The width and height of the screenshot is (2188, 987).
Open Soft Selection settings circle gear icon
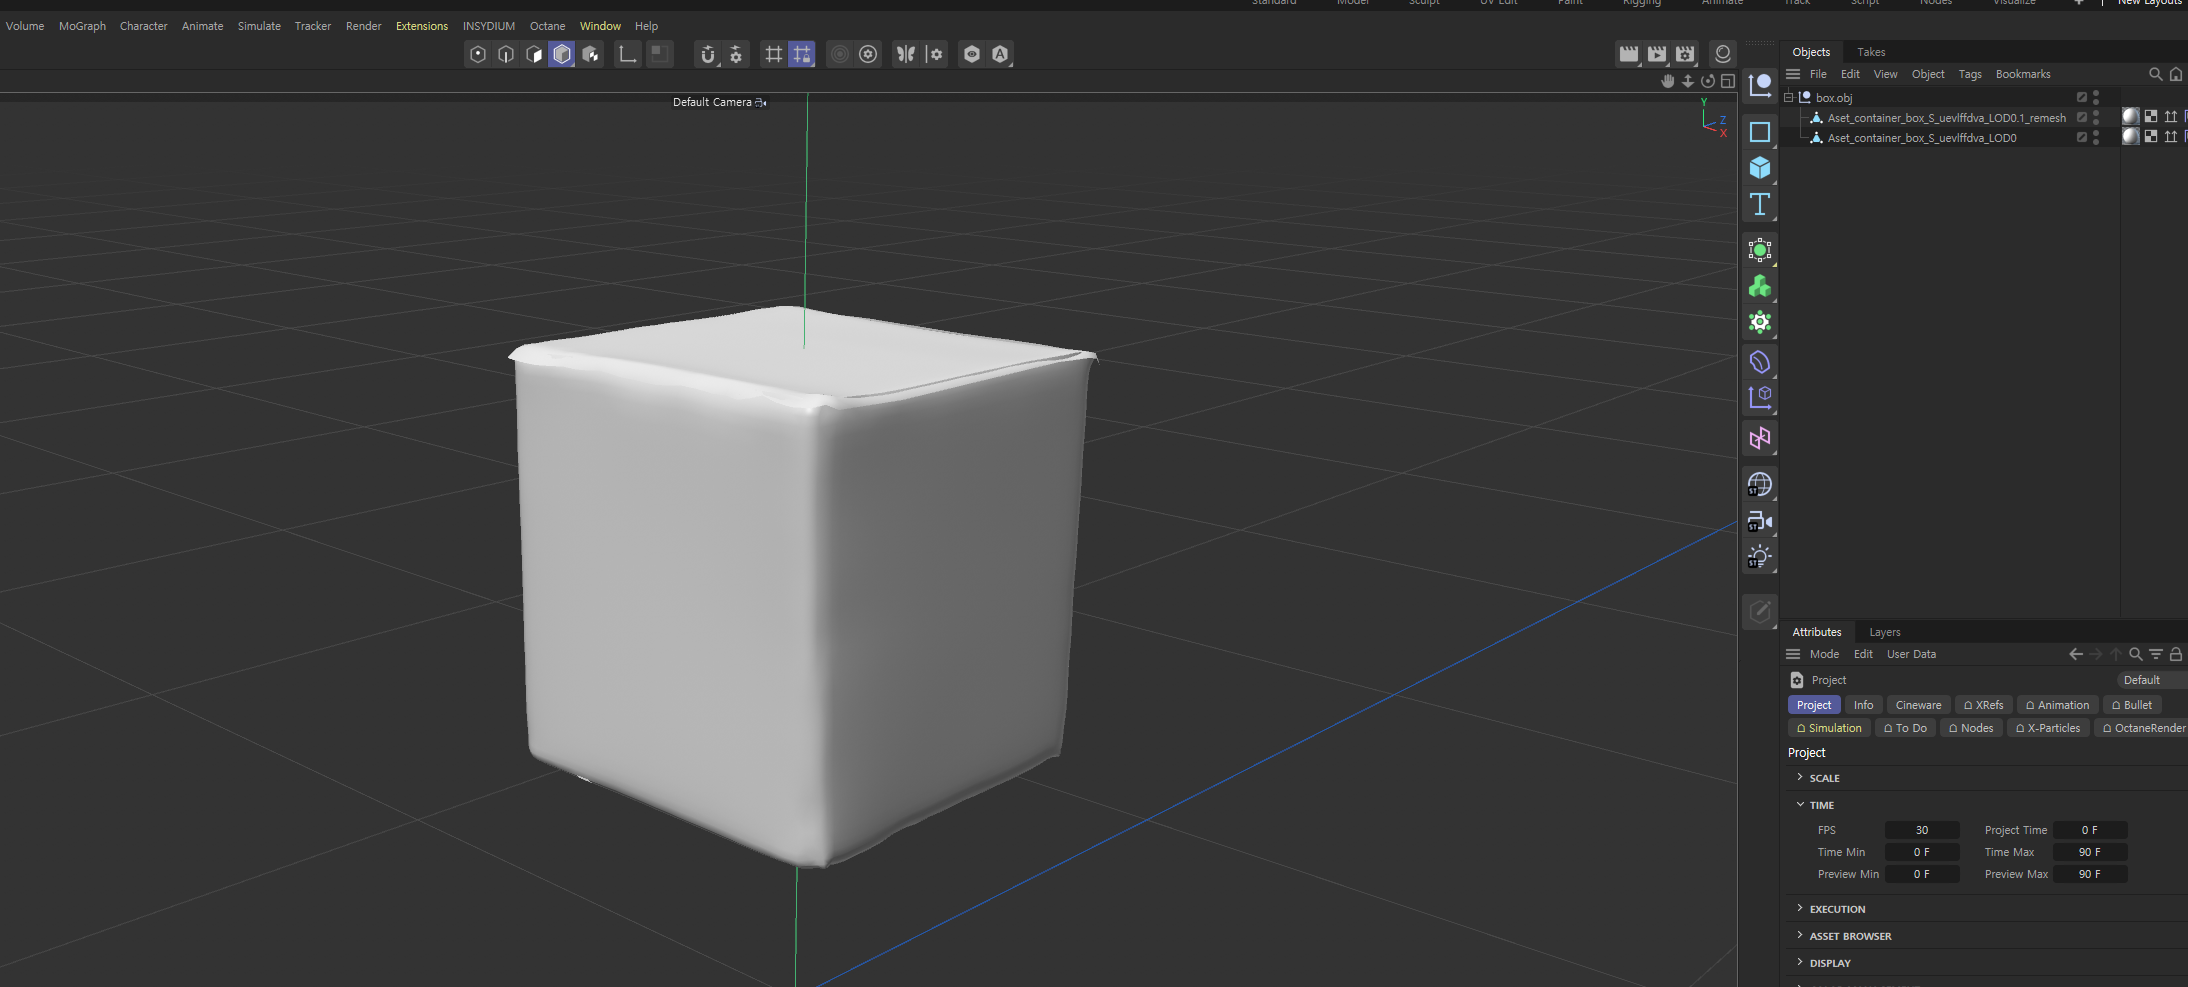(x=868, y=54)
